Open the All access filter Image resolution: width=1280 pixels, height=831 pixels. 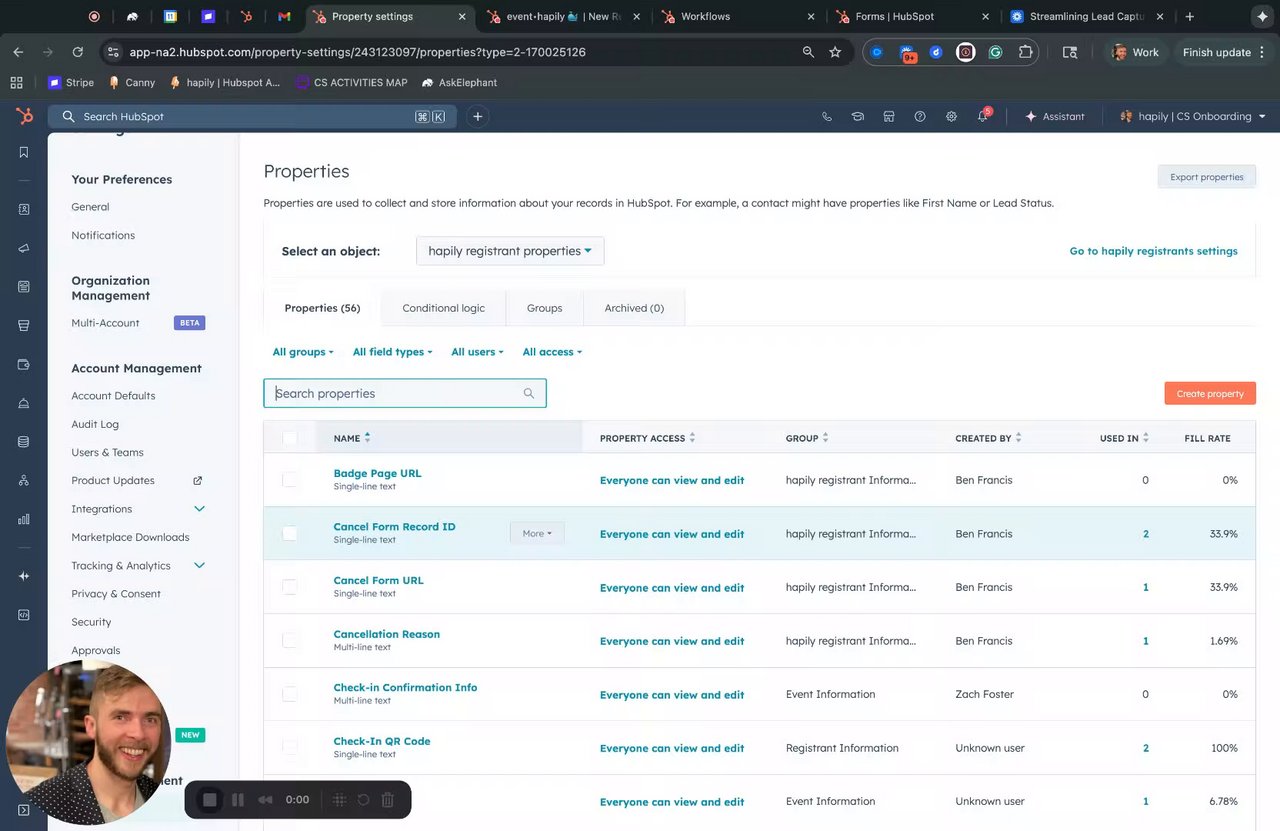coord(552,352)
